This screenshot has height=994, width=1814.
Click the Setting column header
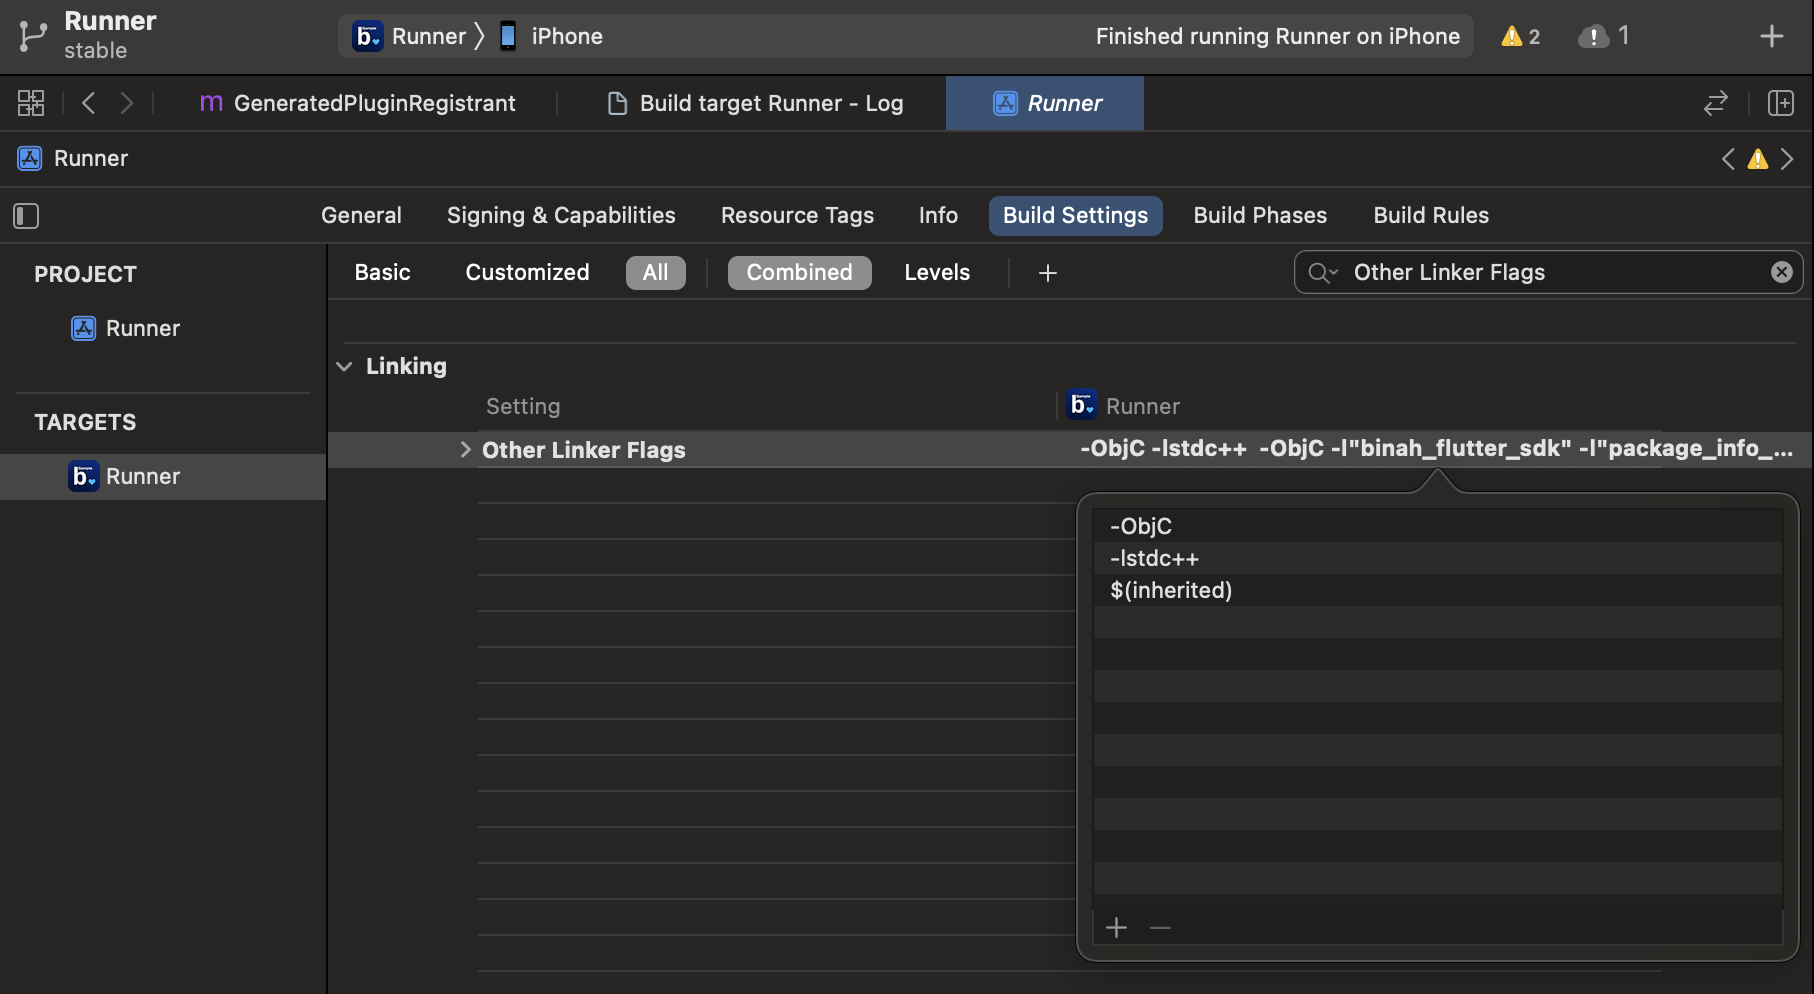(523, 406)
